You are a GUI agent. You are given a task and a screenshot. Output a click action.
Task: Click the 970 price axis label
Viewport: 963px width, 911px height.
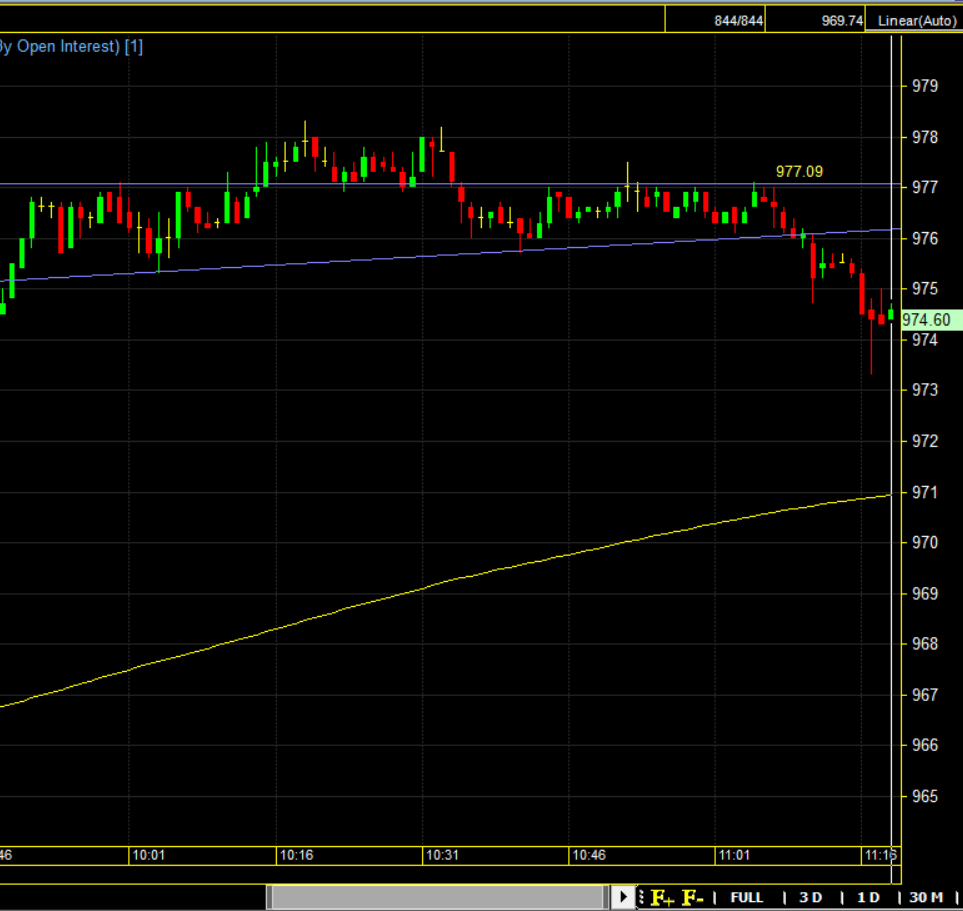click(x=925, y=542)
